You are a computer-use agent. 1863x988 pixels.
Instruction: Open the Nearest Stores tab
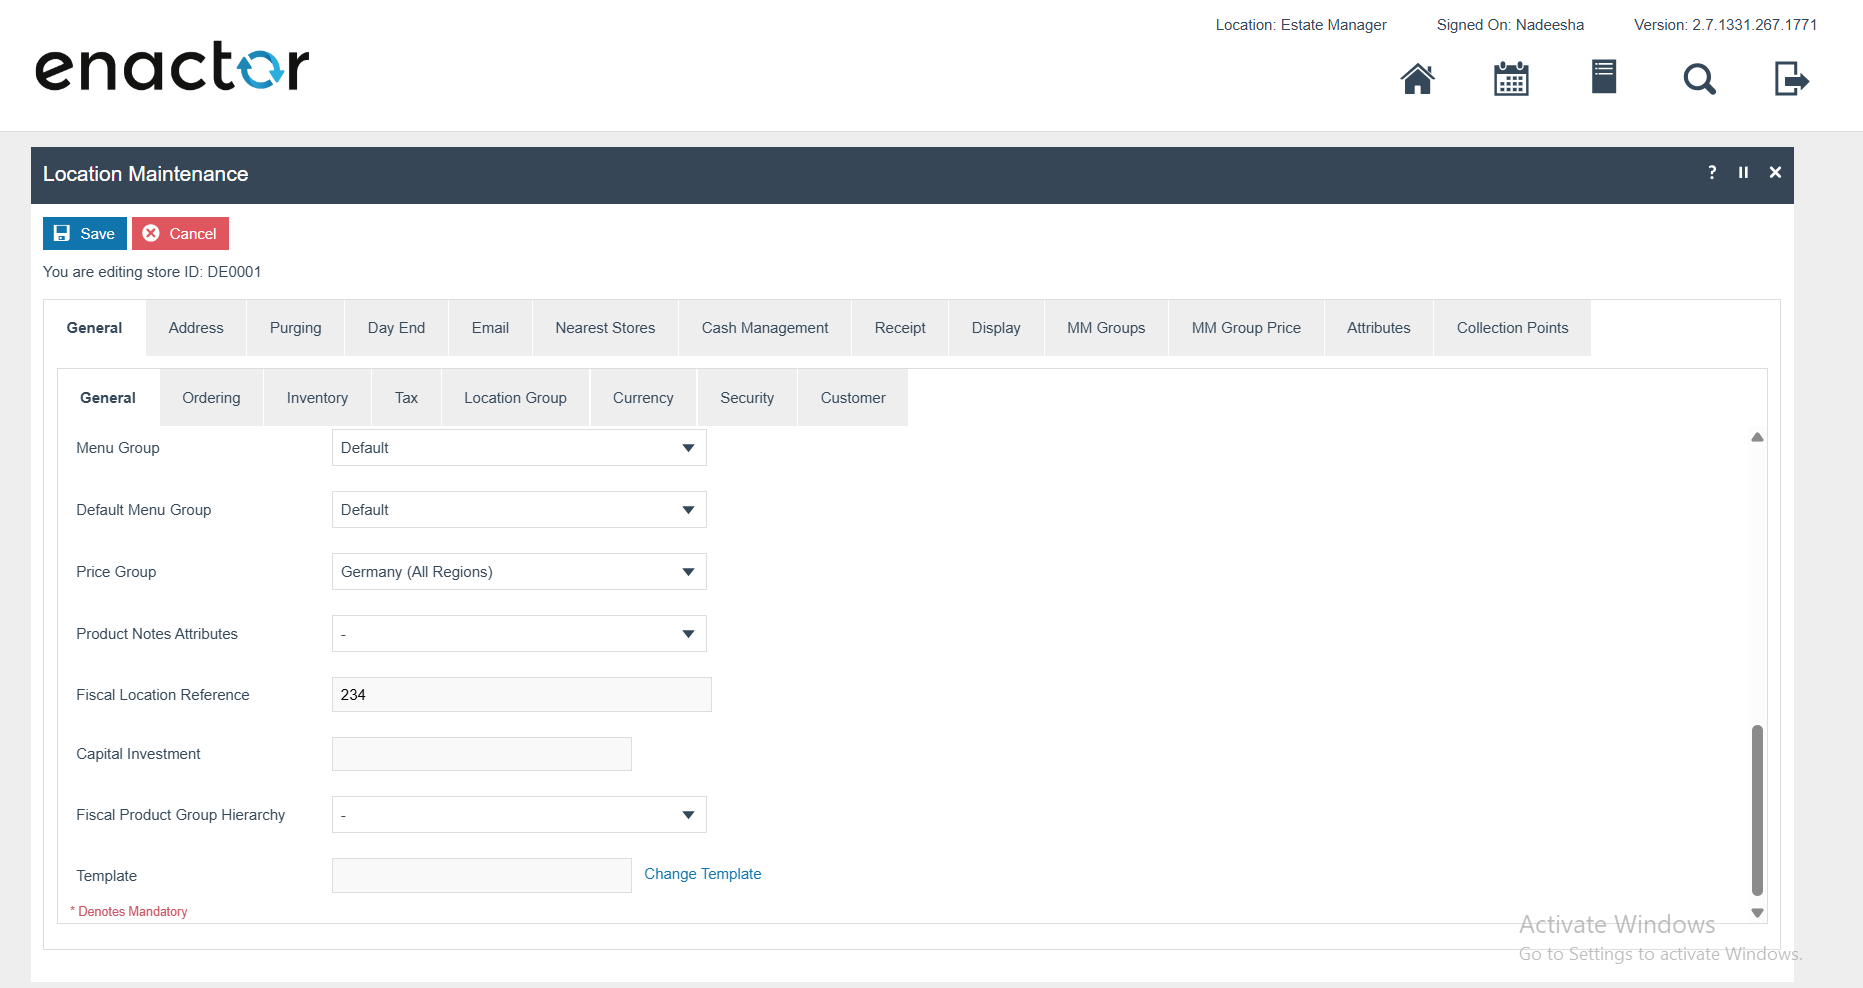(605, 328)
